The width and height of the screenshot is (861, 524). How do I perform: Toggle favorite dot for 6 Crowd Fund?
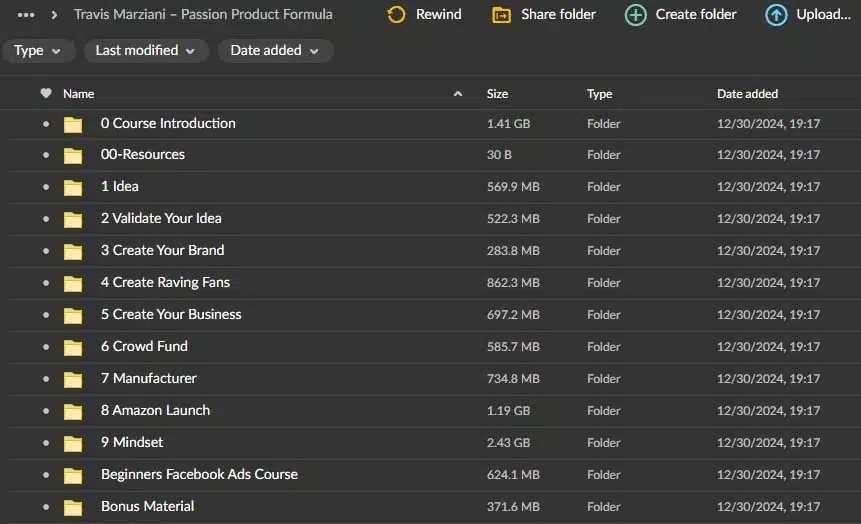[x=46, y=347]
